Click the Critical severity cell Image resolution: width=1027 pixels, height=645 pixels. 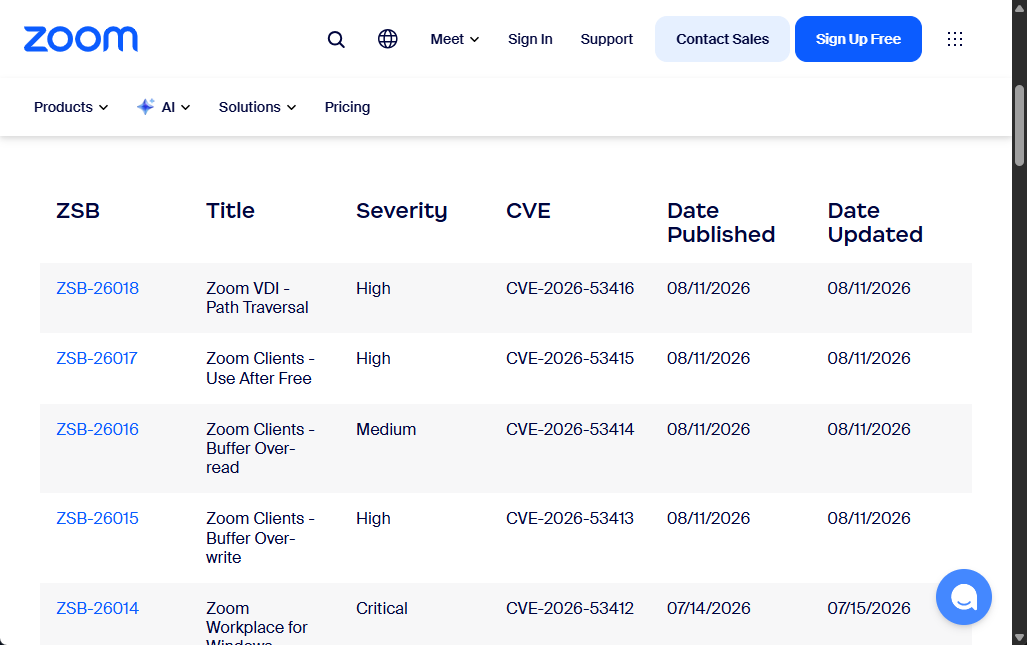point(382,608)
